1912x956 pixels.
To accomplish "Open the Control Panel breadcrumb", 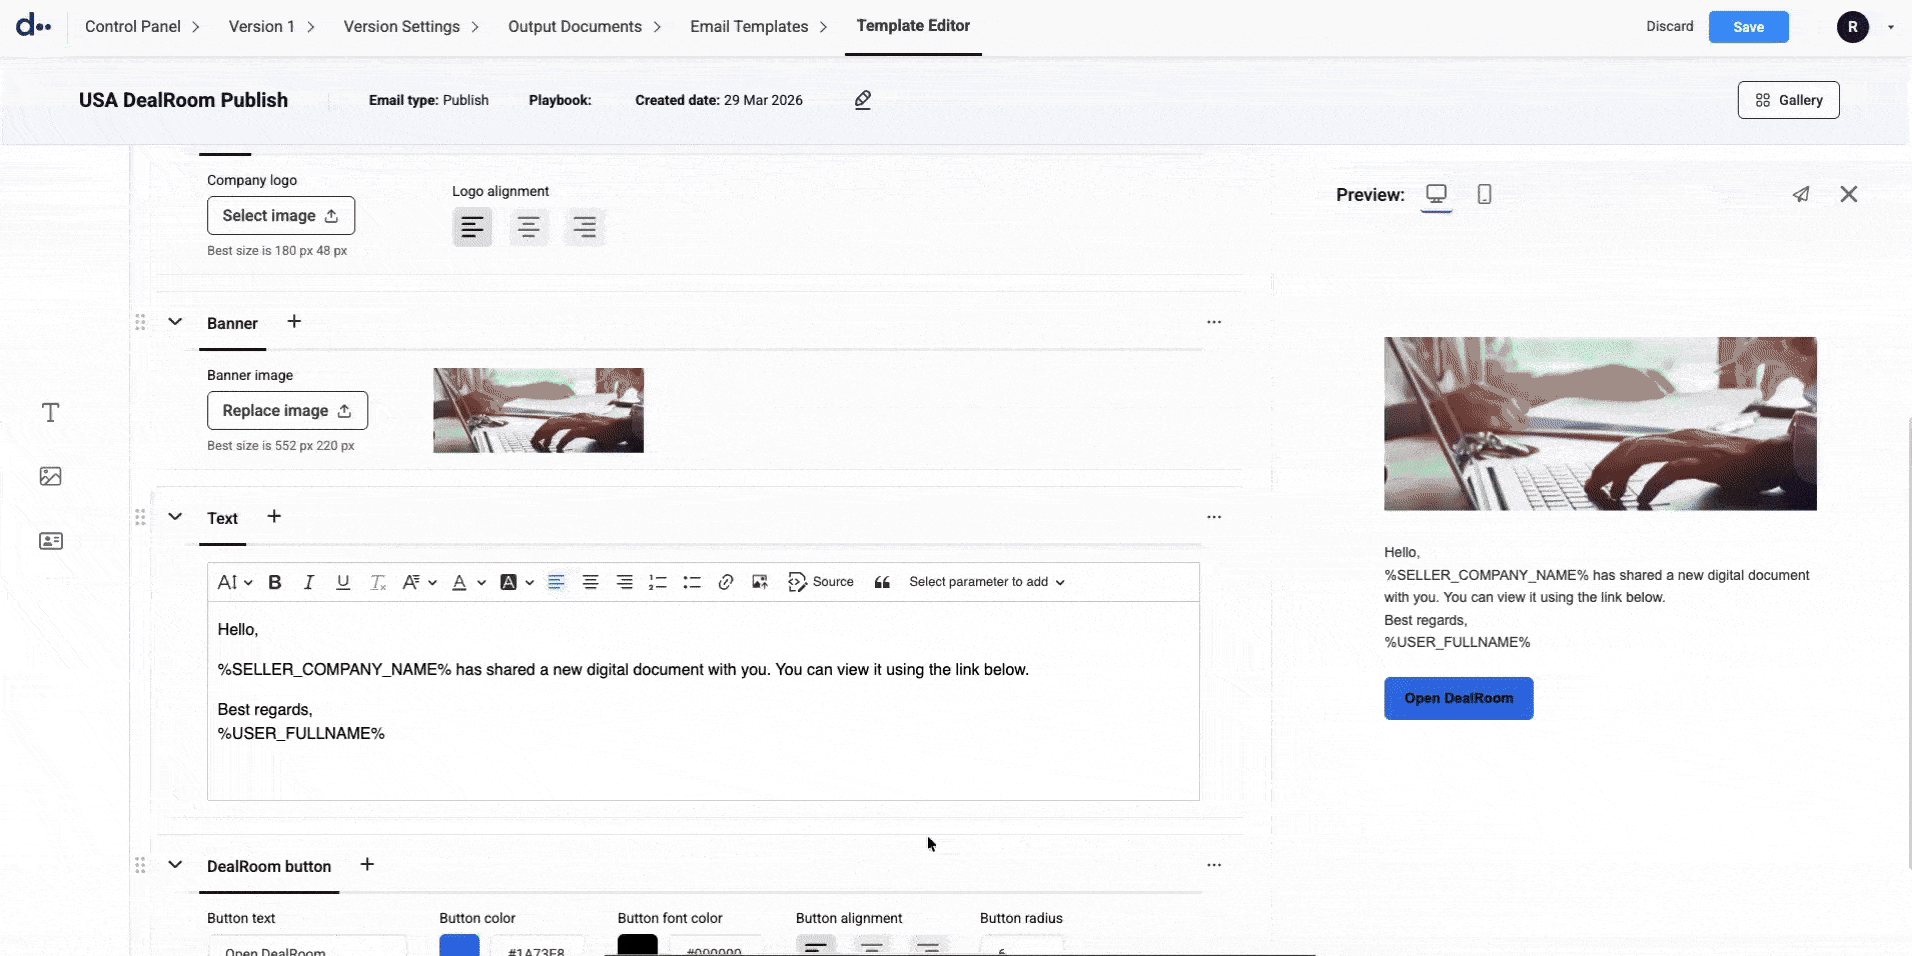I will pyautogui.click(x=132, y=26).
